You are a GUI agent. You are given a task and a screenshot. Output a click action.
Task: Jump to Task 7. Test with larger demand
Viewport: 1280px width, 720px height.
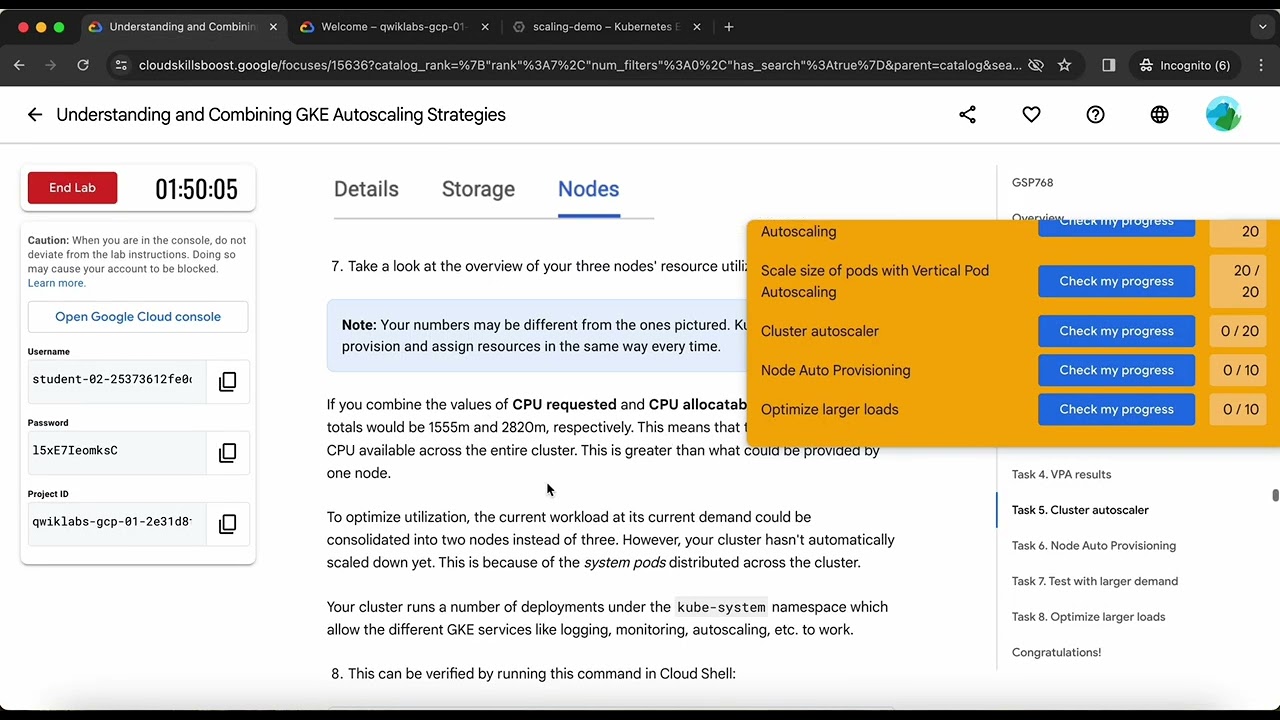1095,581
